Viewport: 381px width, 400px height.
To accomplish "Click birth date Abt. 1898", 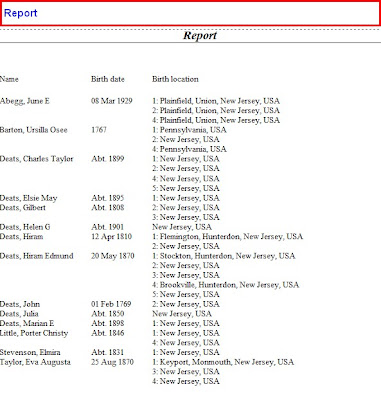I will [x=107, y=323].
